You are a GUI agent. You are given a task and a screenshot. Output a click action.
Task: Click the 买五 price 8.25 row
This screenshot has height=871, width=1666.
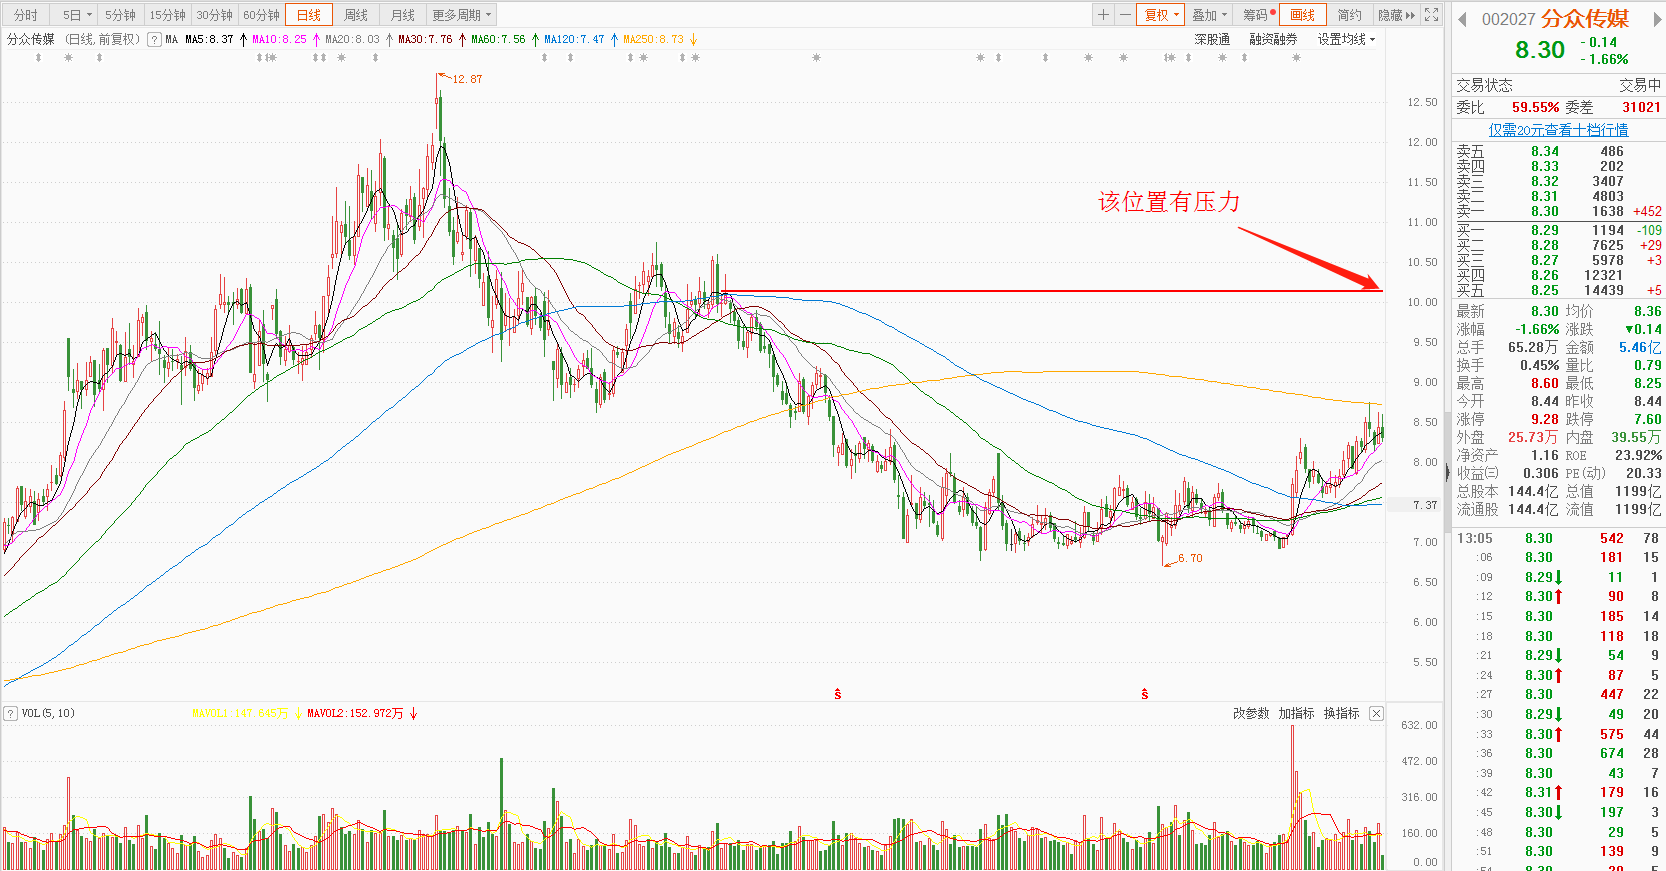[1558, 291]
